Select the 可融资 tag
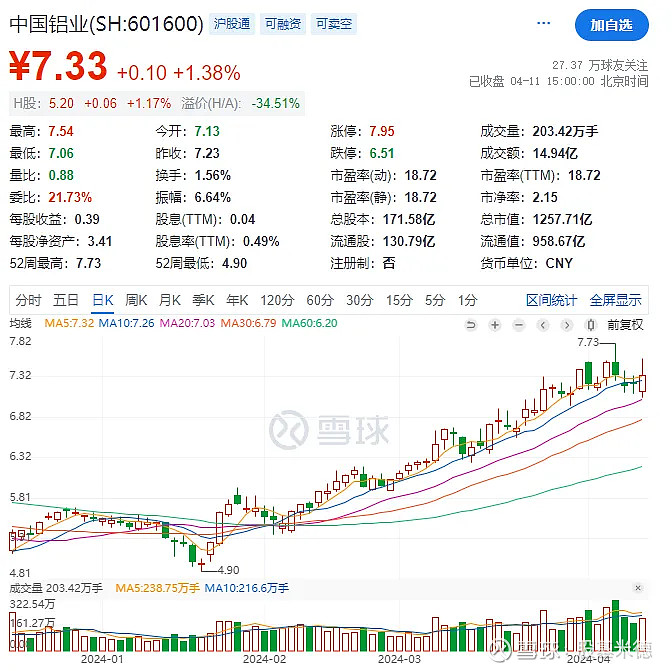Screen dimensions: 672x671 point(283,24)
